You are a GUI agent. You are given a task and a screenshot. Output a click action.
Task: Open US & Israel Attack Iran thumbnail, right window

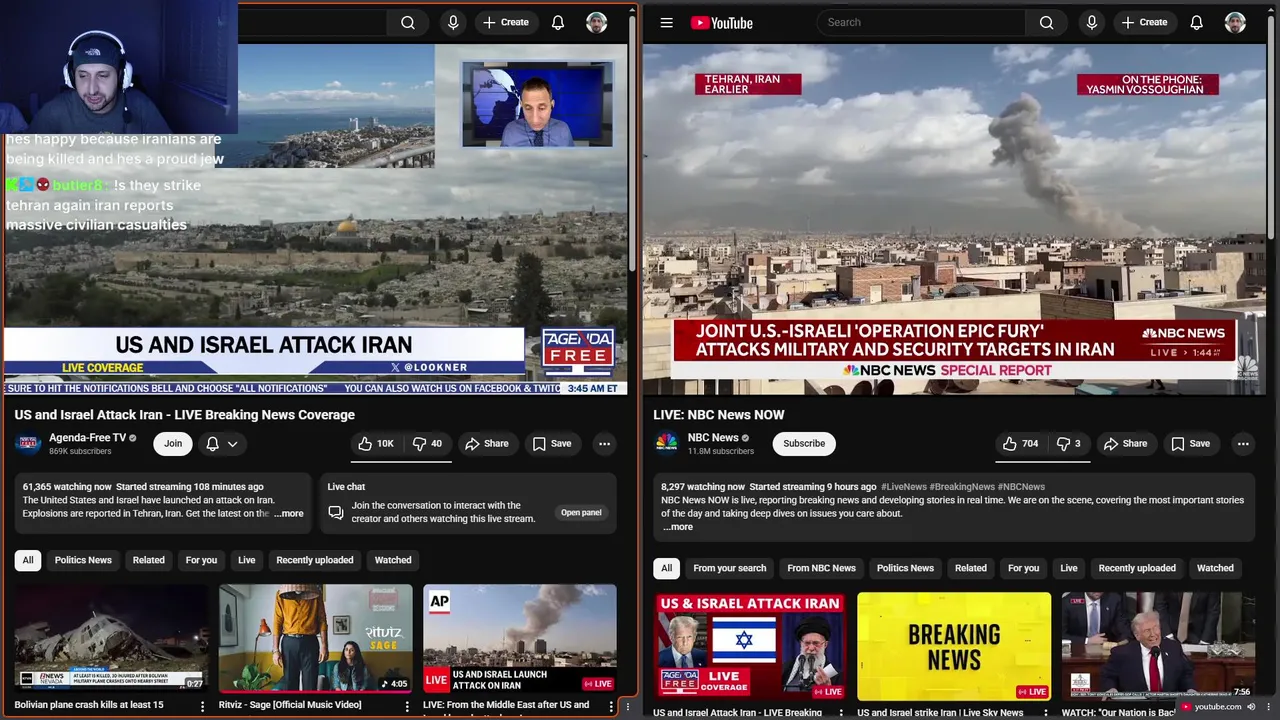pyautogui.click(x=751, y=646)
